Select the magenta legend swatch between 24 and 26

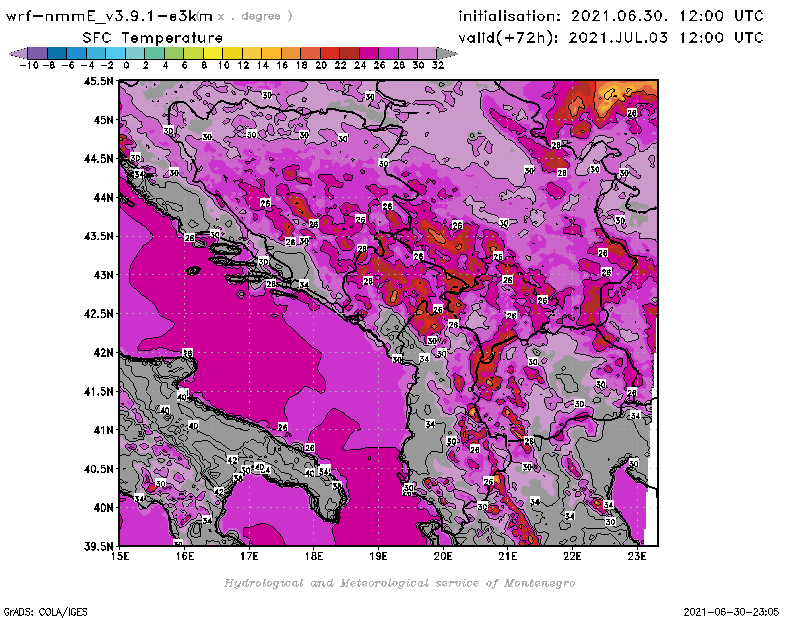(x=368, y=53)
